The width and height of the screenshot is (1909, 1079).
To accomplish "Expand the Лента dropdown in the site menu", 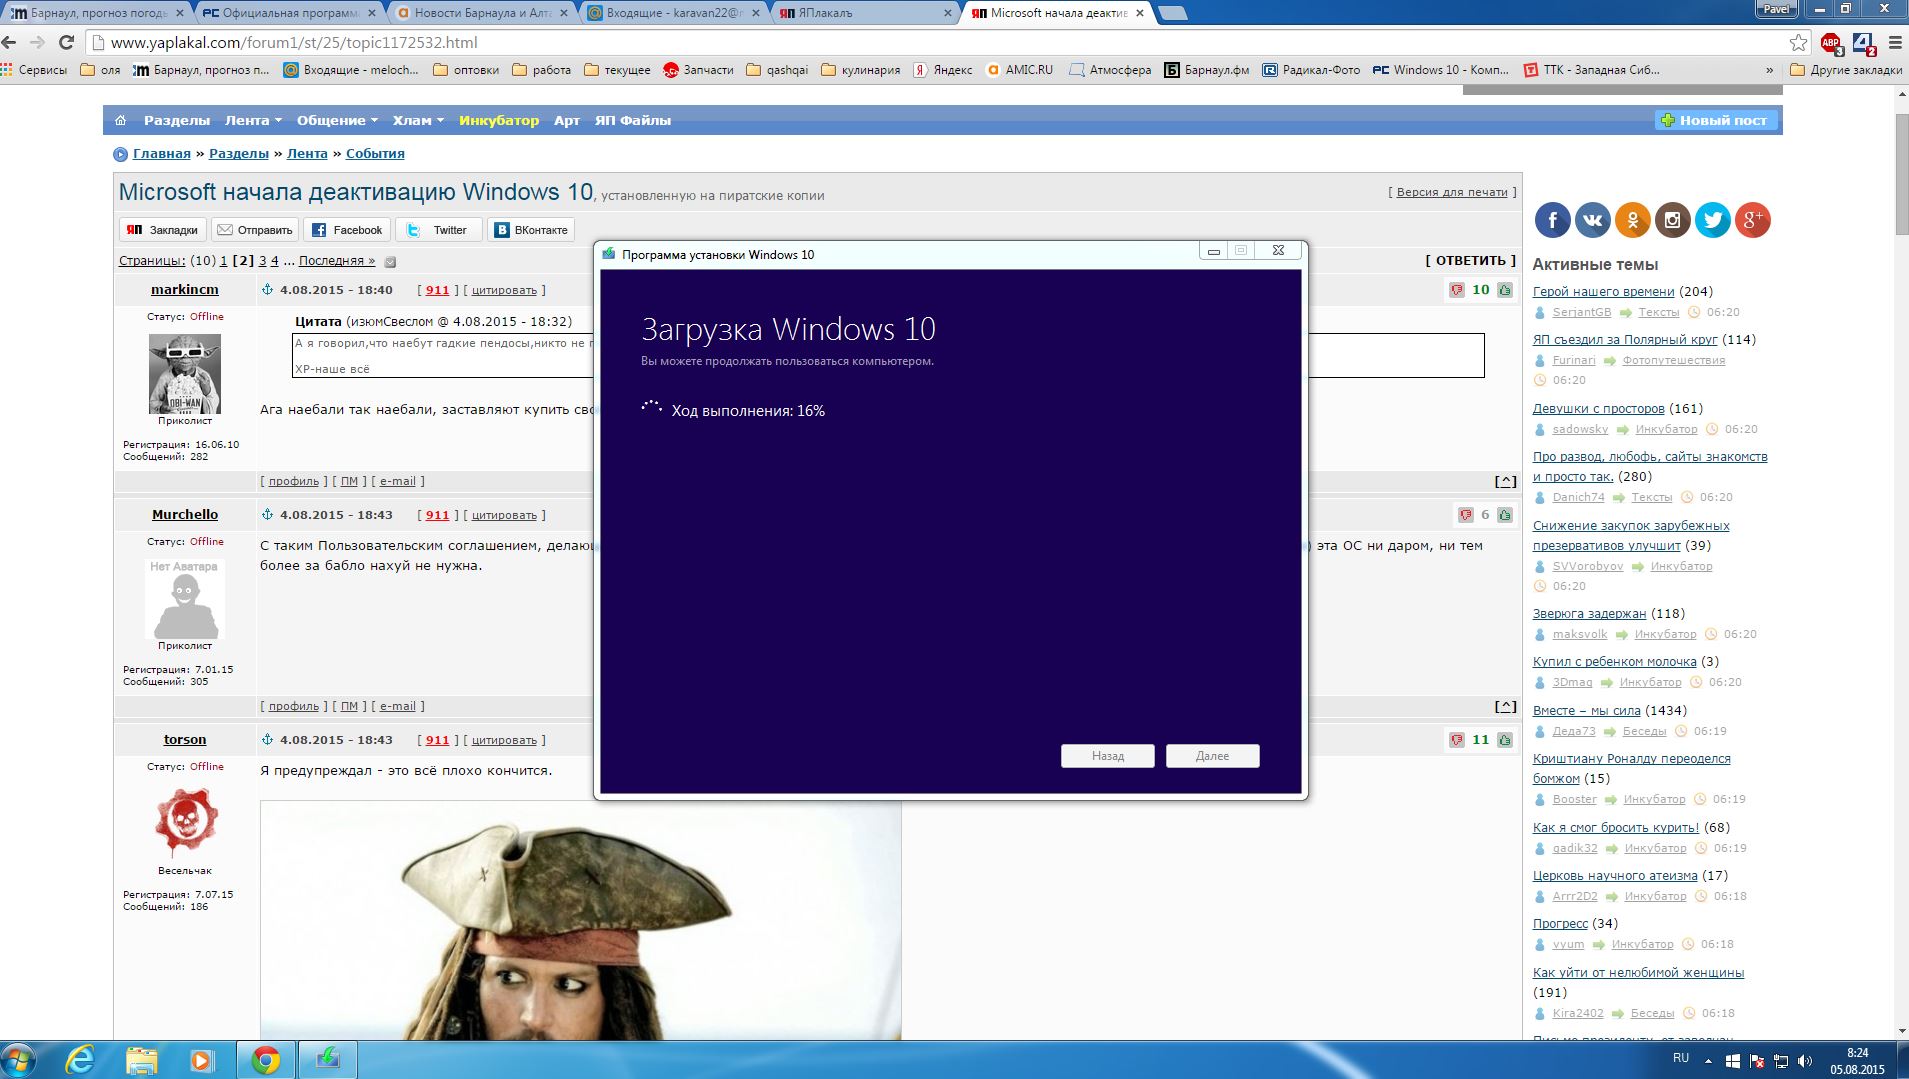I will click(x=253, y=120).
